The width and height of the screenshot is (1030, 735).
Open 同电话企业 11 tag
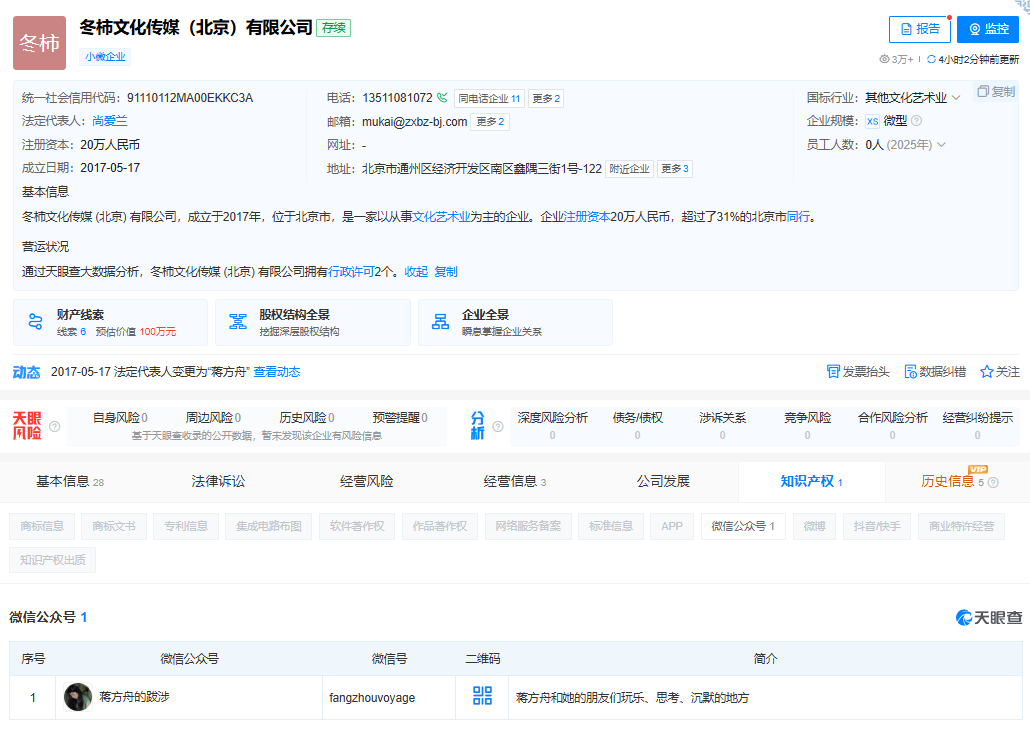[489, 99]
